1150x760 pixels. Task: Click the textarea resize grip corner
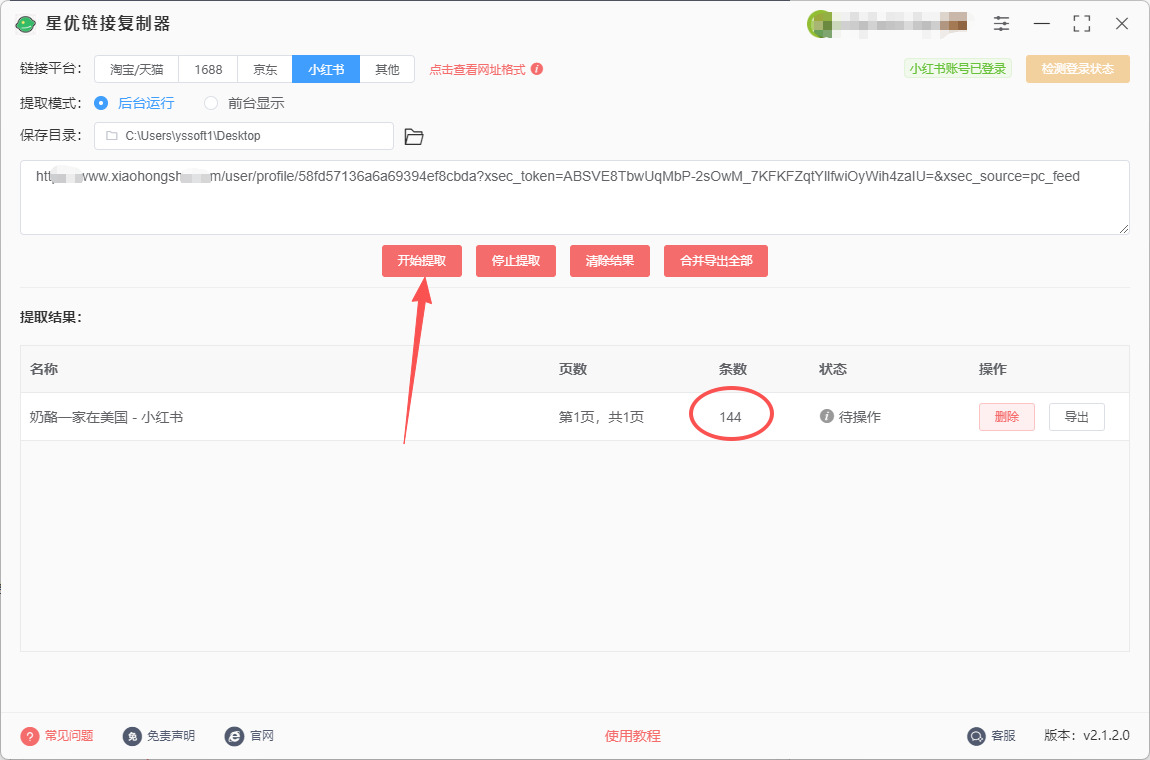point(1124,229)
